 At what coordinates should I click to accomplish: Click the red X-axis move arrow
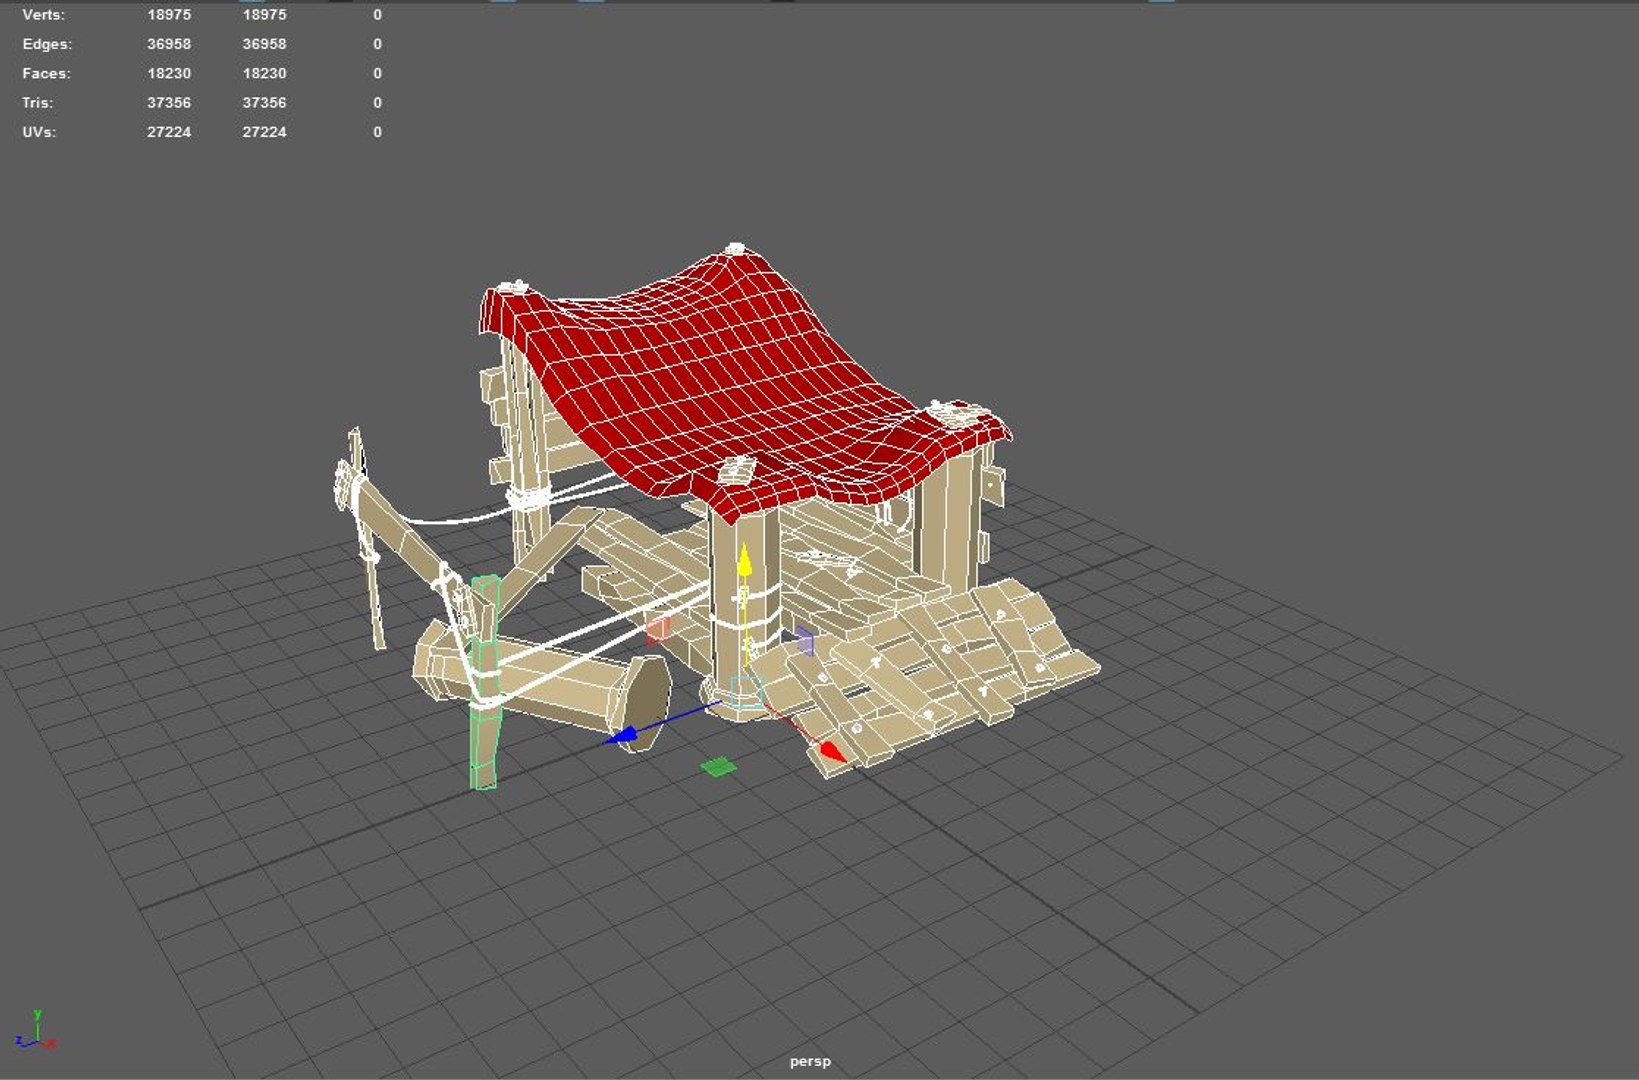(832, 751)
